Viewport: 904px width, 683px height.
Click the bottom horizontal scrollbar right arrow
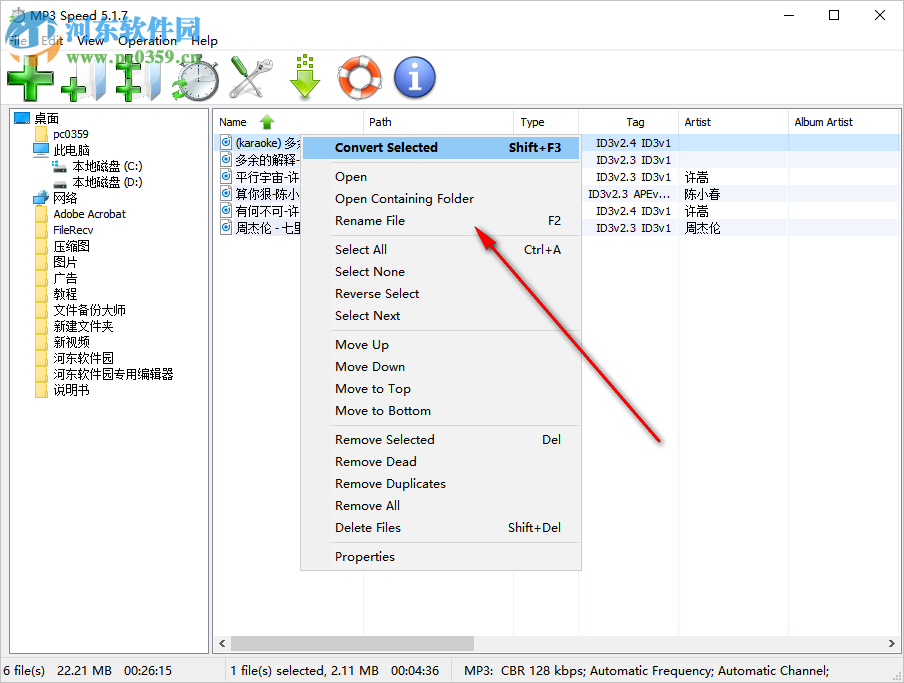pyautogui.click(x=889, y=644)
